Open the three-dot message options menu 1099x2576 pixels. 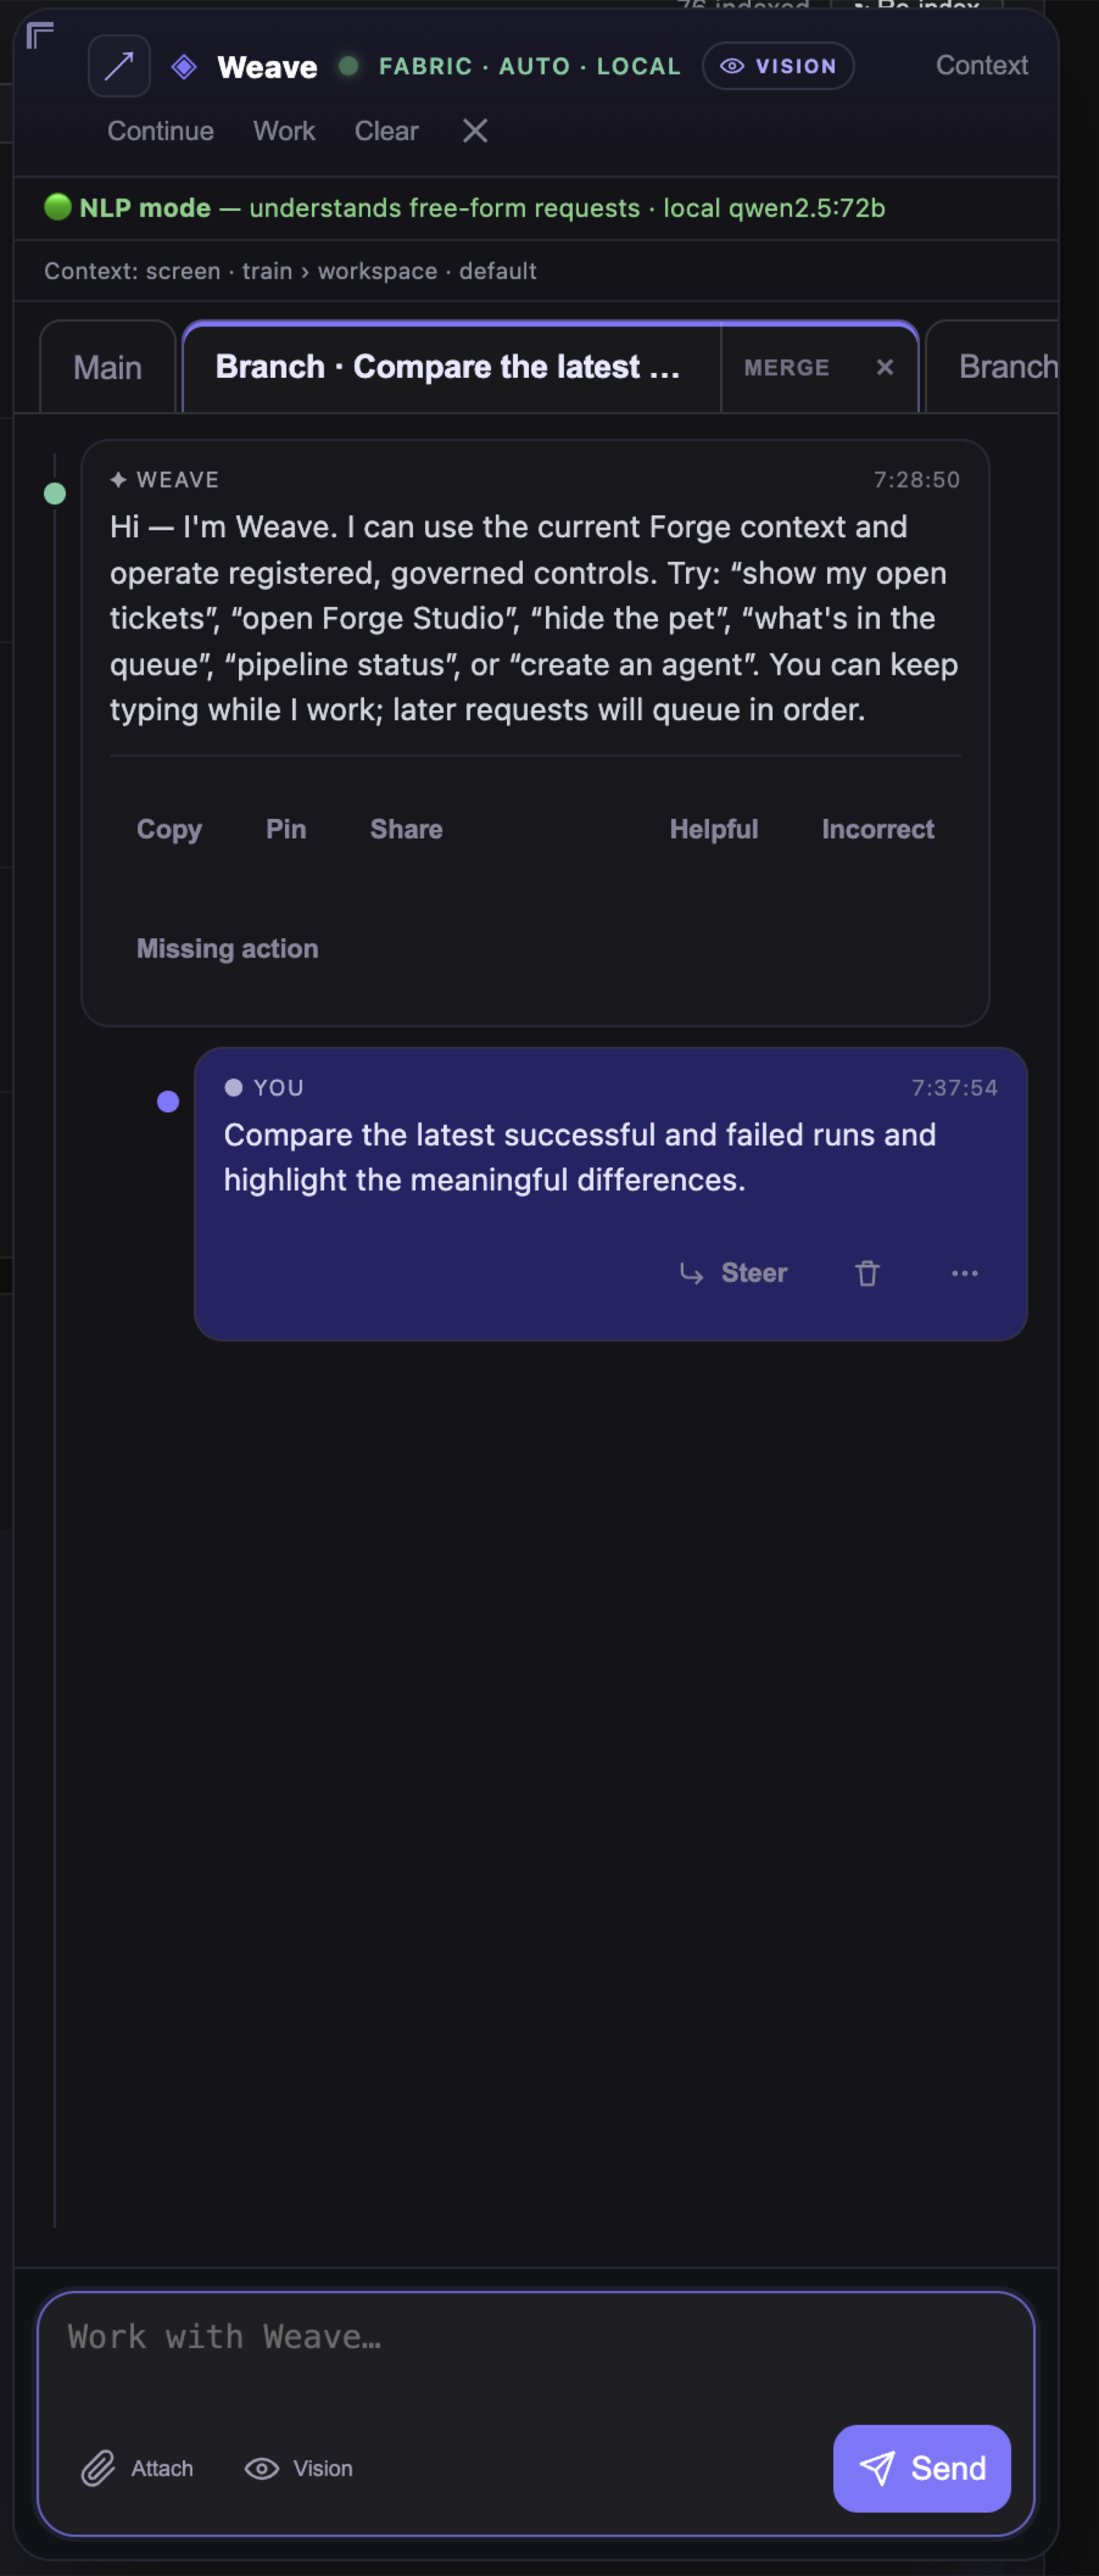pyautogui.click(x=964, y=1273)
